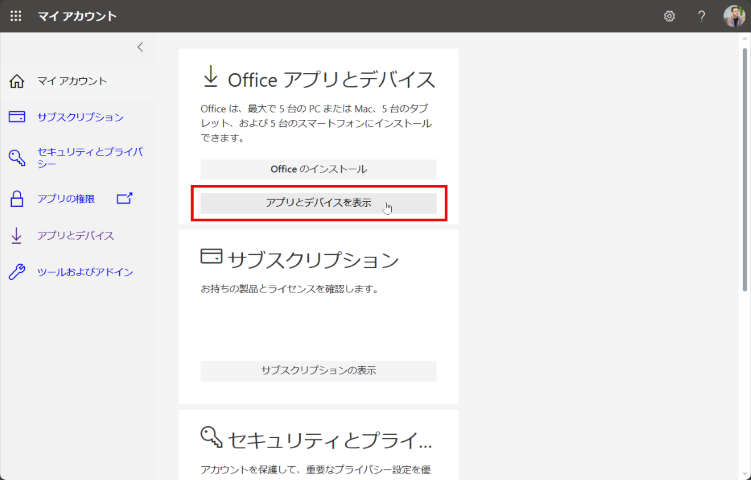751x480 pixels.
Task: Click the サブスクリプションの表示 button
Action: [x=319, y=371]
